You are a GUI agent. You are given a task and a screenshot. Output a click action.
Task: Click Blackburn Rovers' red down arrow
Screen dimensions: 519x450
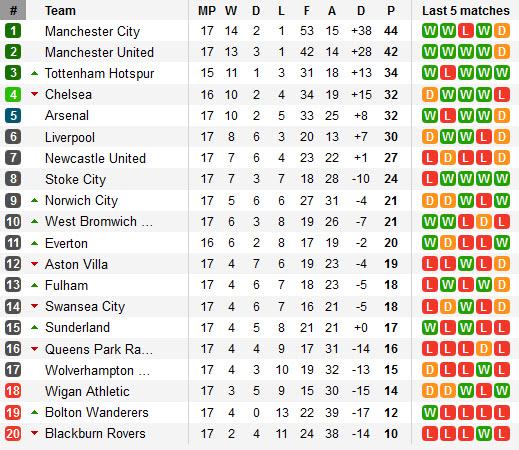(34, 433)
